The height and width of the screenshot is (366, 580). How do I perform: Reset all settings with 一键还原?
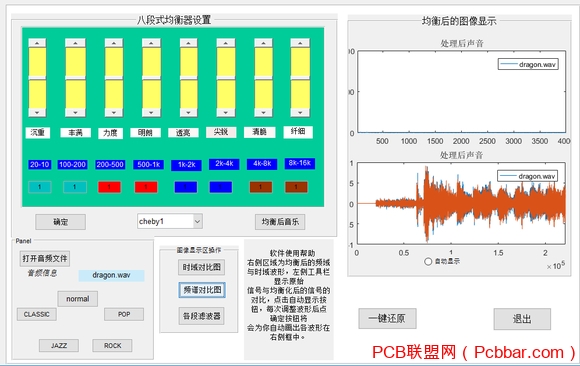coord(387,319)
